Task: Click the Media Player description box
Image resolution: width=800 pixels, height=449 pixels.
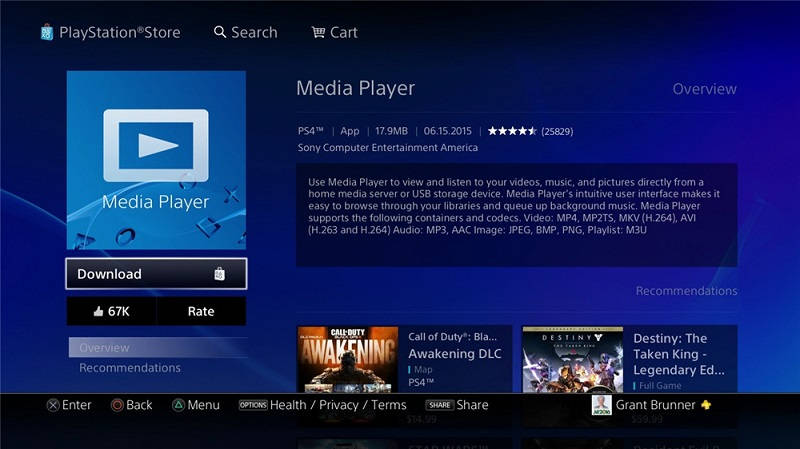Action: [x=516, y=215]
